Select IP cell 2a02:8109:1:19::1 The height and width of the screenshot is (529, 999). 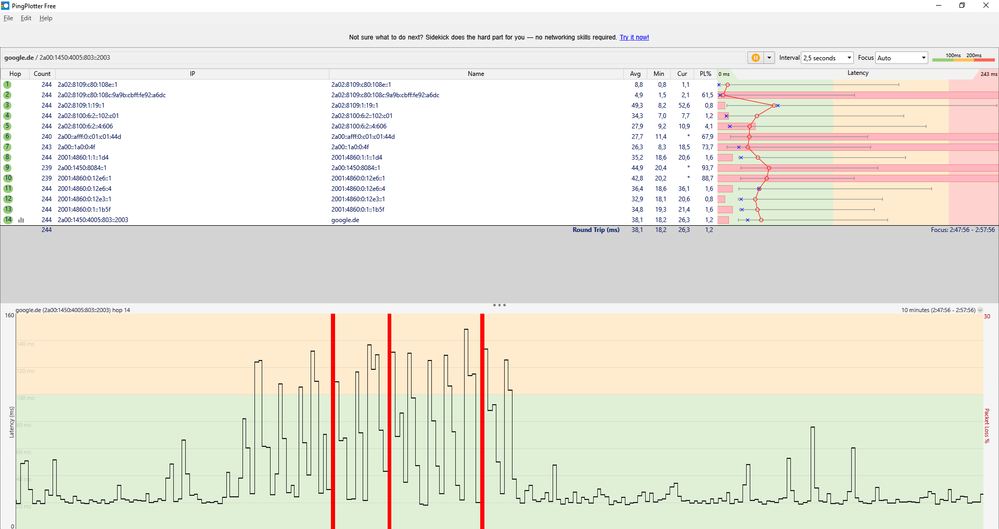[81, 105]
